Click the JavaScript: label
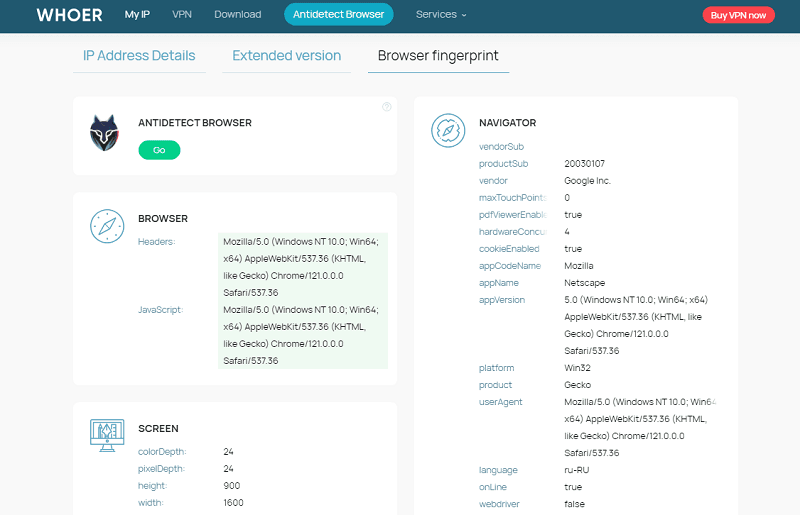 tap(161, 310)
